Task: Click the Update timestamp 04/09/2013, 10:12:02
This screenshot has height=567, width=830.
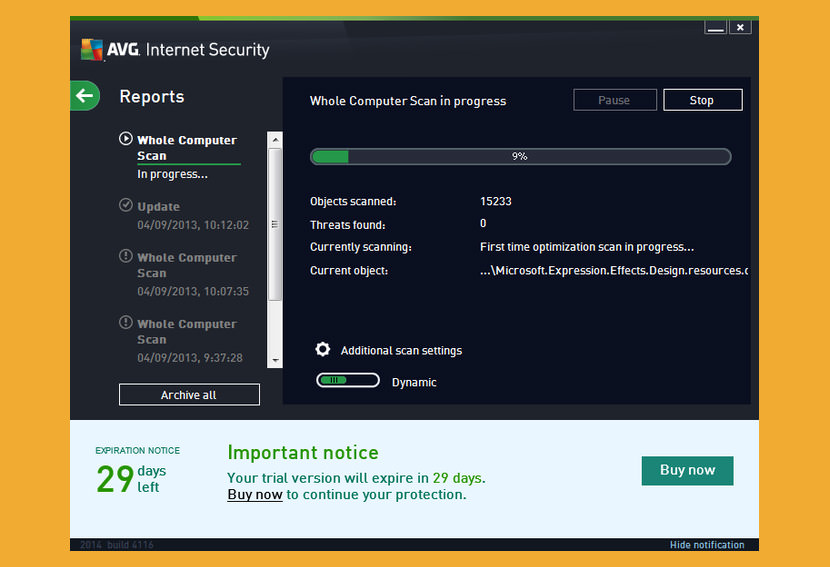Action: coord(193,225)
